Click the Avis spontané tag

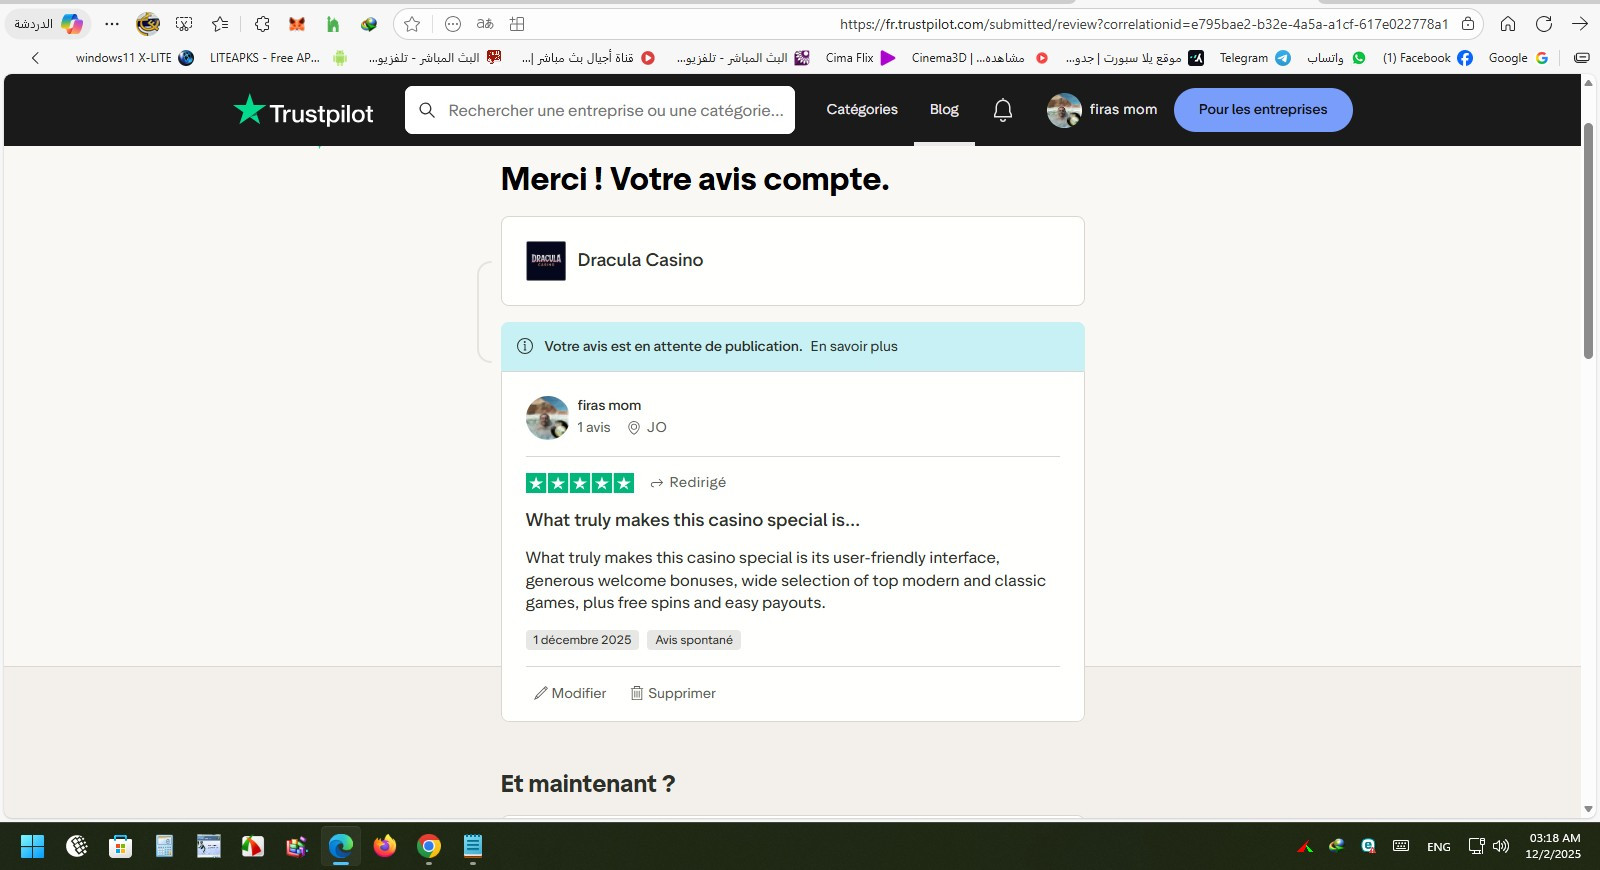pyautogui.click(x=694, y=640)
